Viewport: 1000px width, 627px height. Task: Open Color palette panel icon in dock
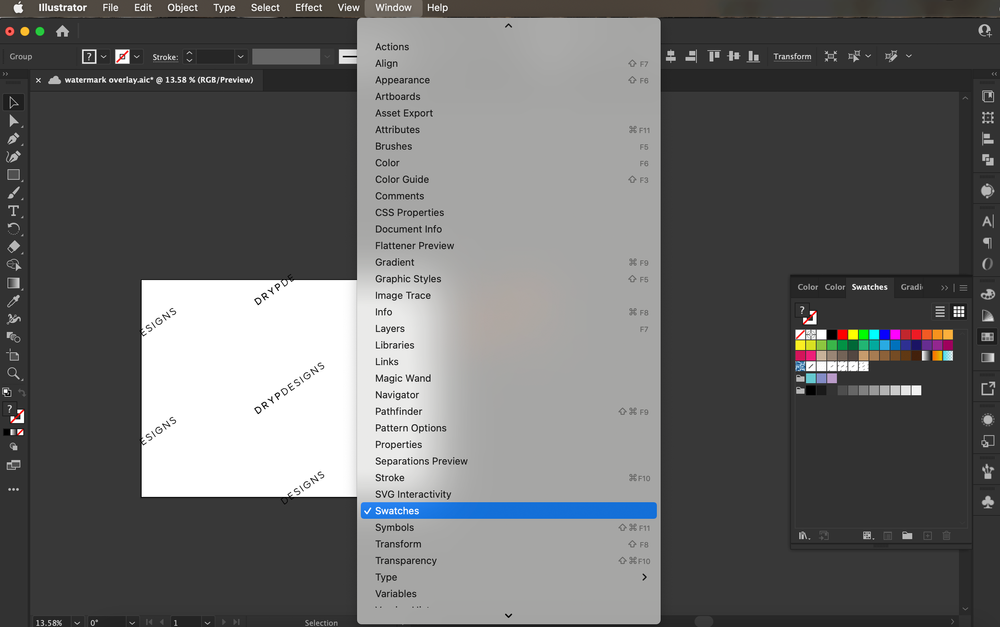[987, 294]
